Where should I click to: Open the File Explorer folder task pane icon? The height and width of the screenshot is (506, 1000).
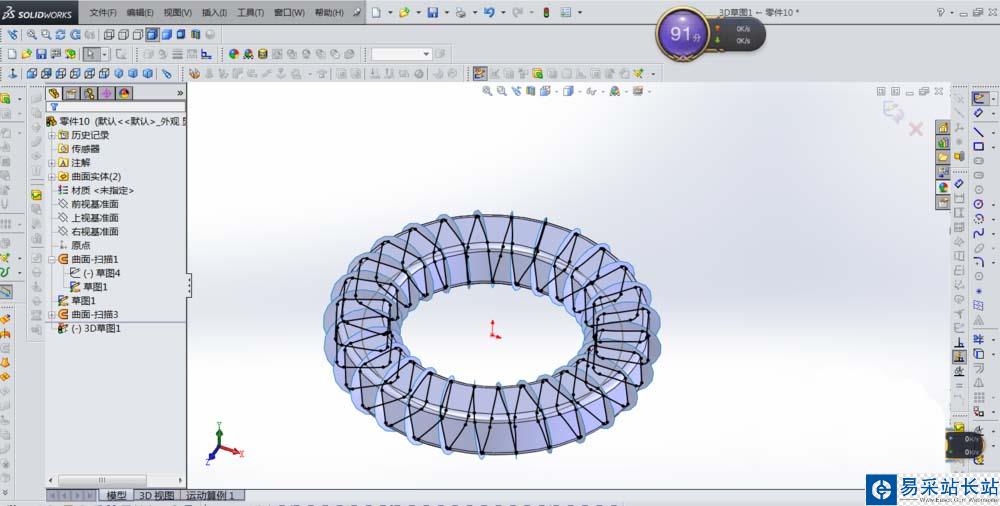943,157
